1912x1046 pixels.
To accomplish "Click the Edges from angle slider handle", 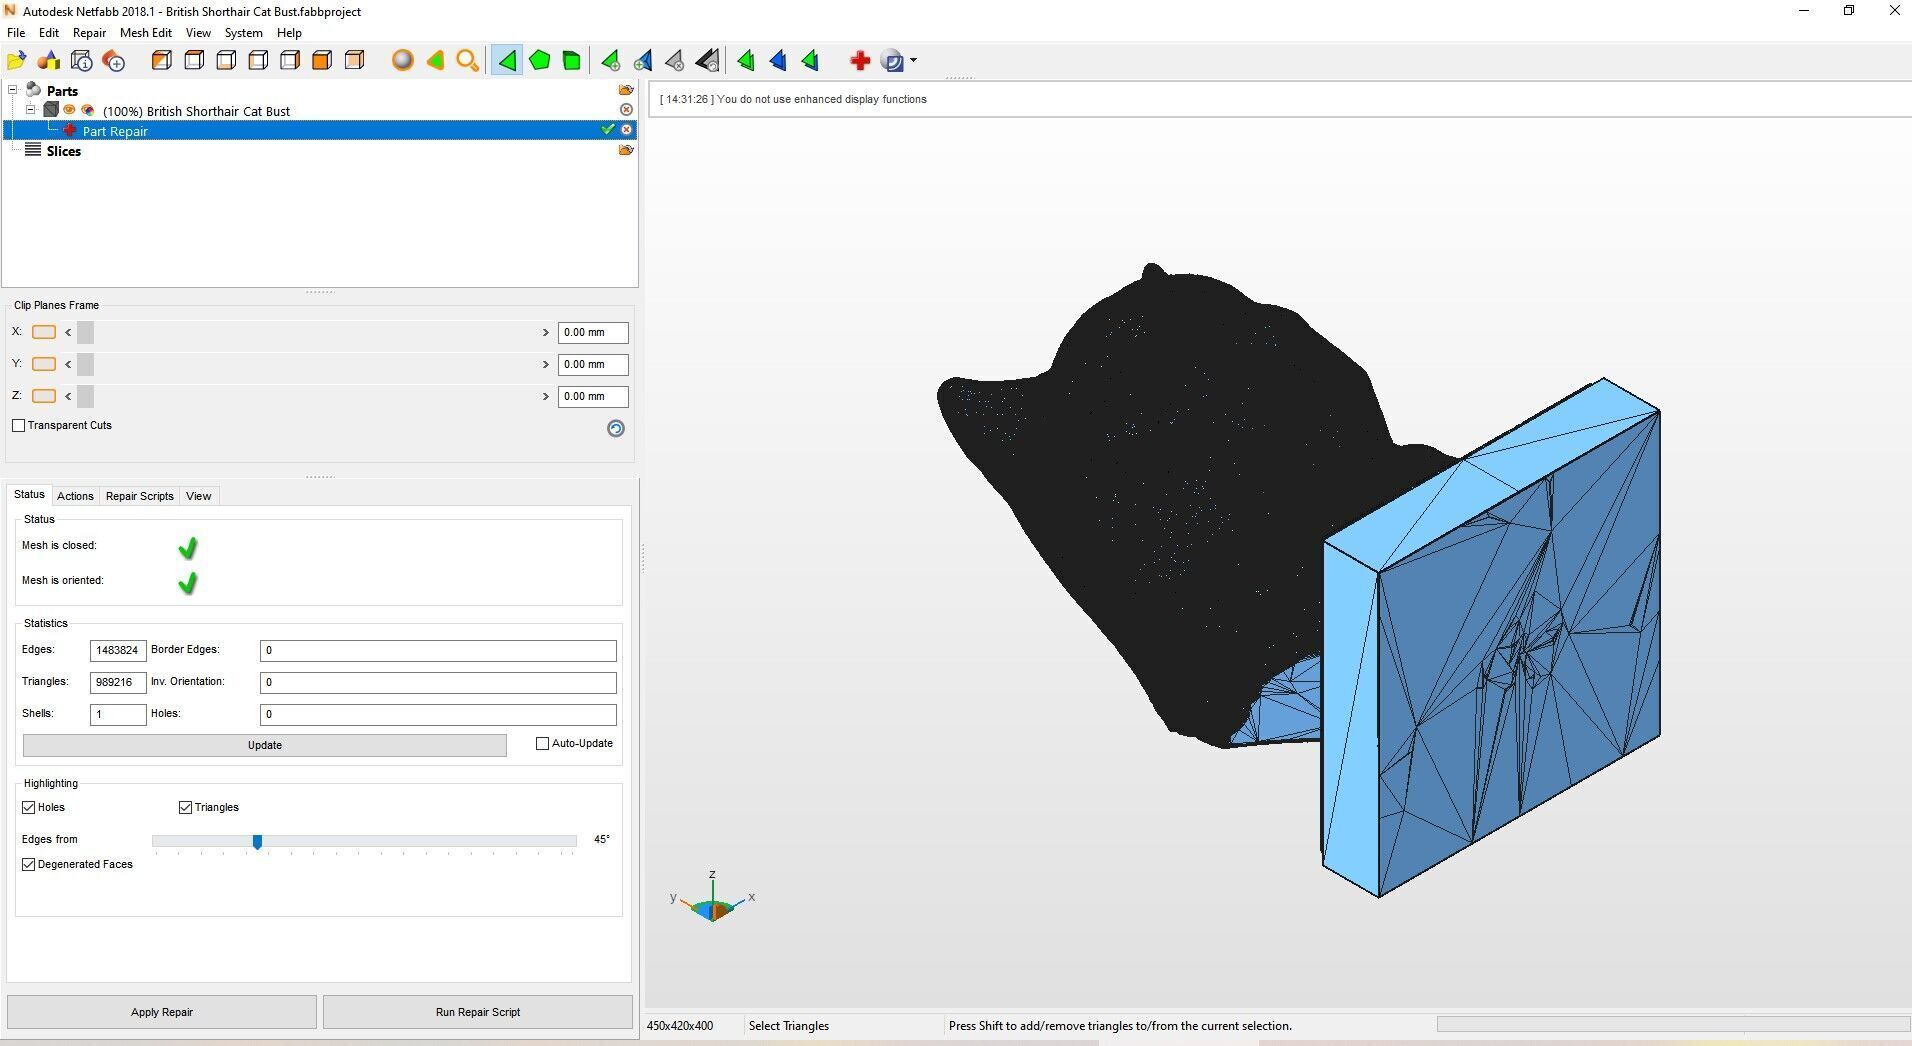I will click(257, 842).
